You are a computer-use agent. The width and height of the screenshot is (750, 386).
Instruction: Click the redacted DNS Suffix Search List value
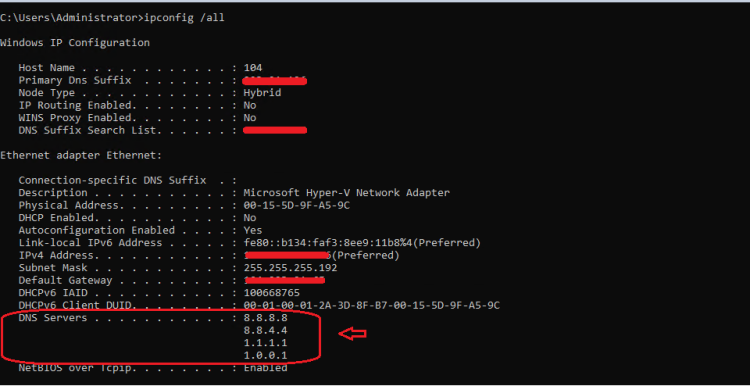click(x=275, y=130)
